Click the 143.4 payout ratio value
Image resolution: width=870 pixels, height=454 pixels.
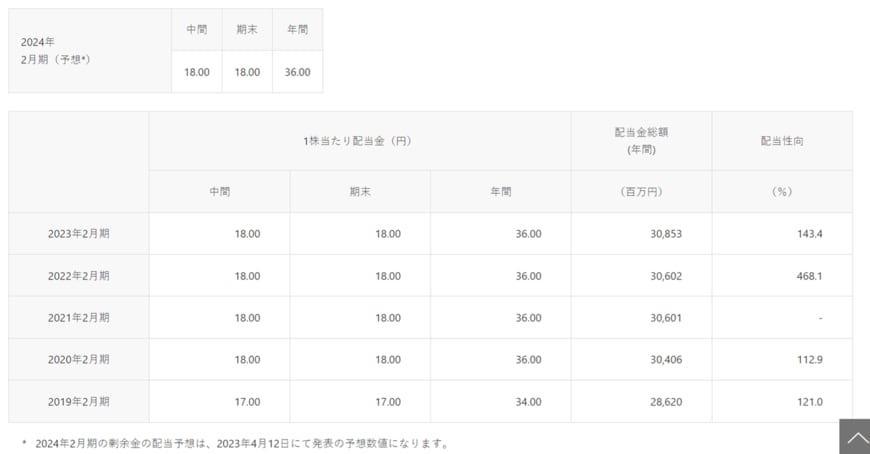806,234
